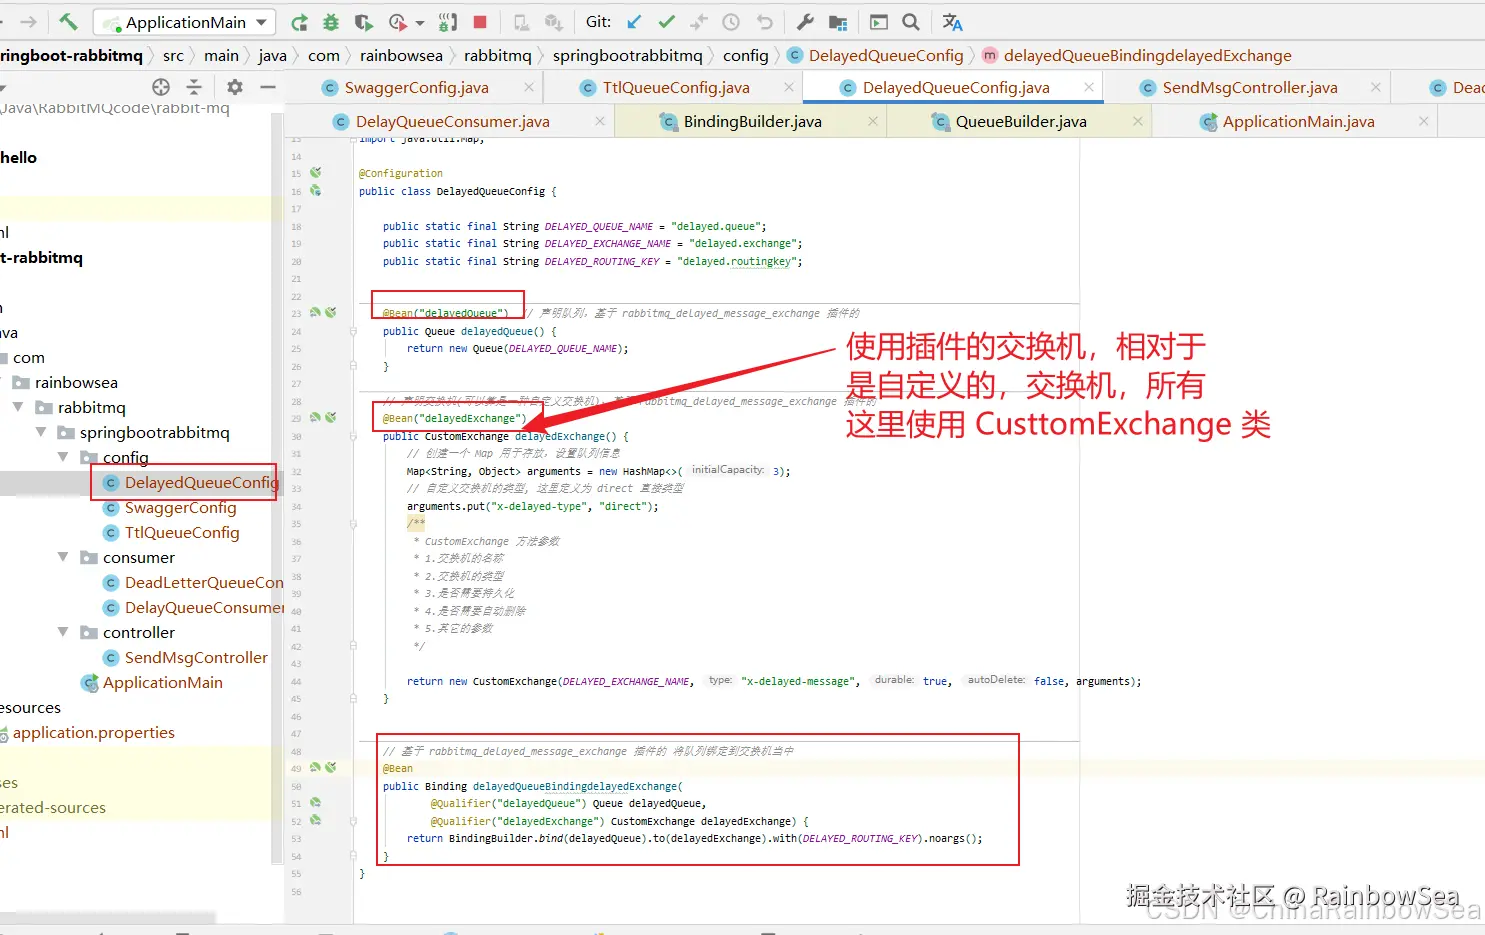Close the SwaggerConfig.java tab

[530, 88]
